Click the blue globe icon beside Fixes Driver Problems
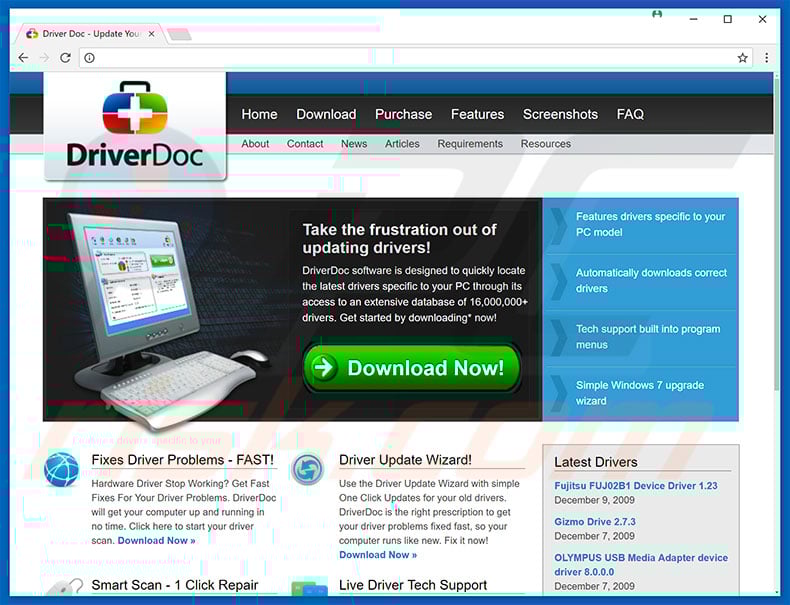Image resolution: width=790 pixels, height=605 pixels. (61, 469)
